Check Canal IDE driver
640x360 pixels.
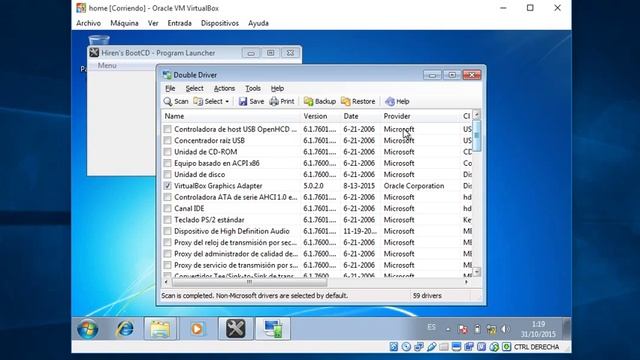167,209
